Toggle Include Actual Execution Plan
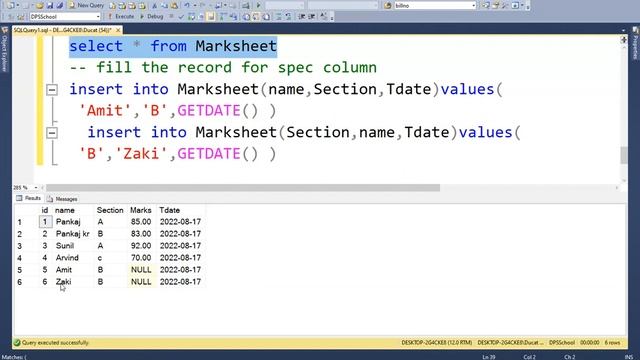Viewport: 640px width, 360px height. coord(223,17)
